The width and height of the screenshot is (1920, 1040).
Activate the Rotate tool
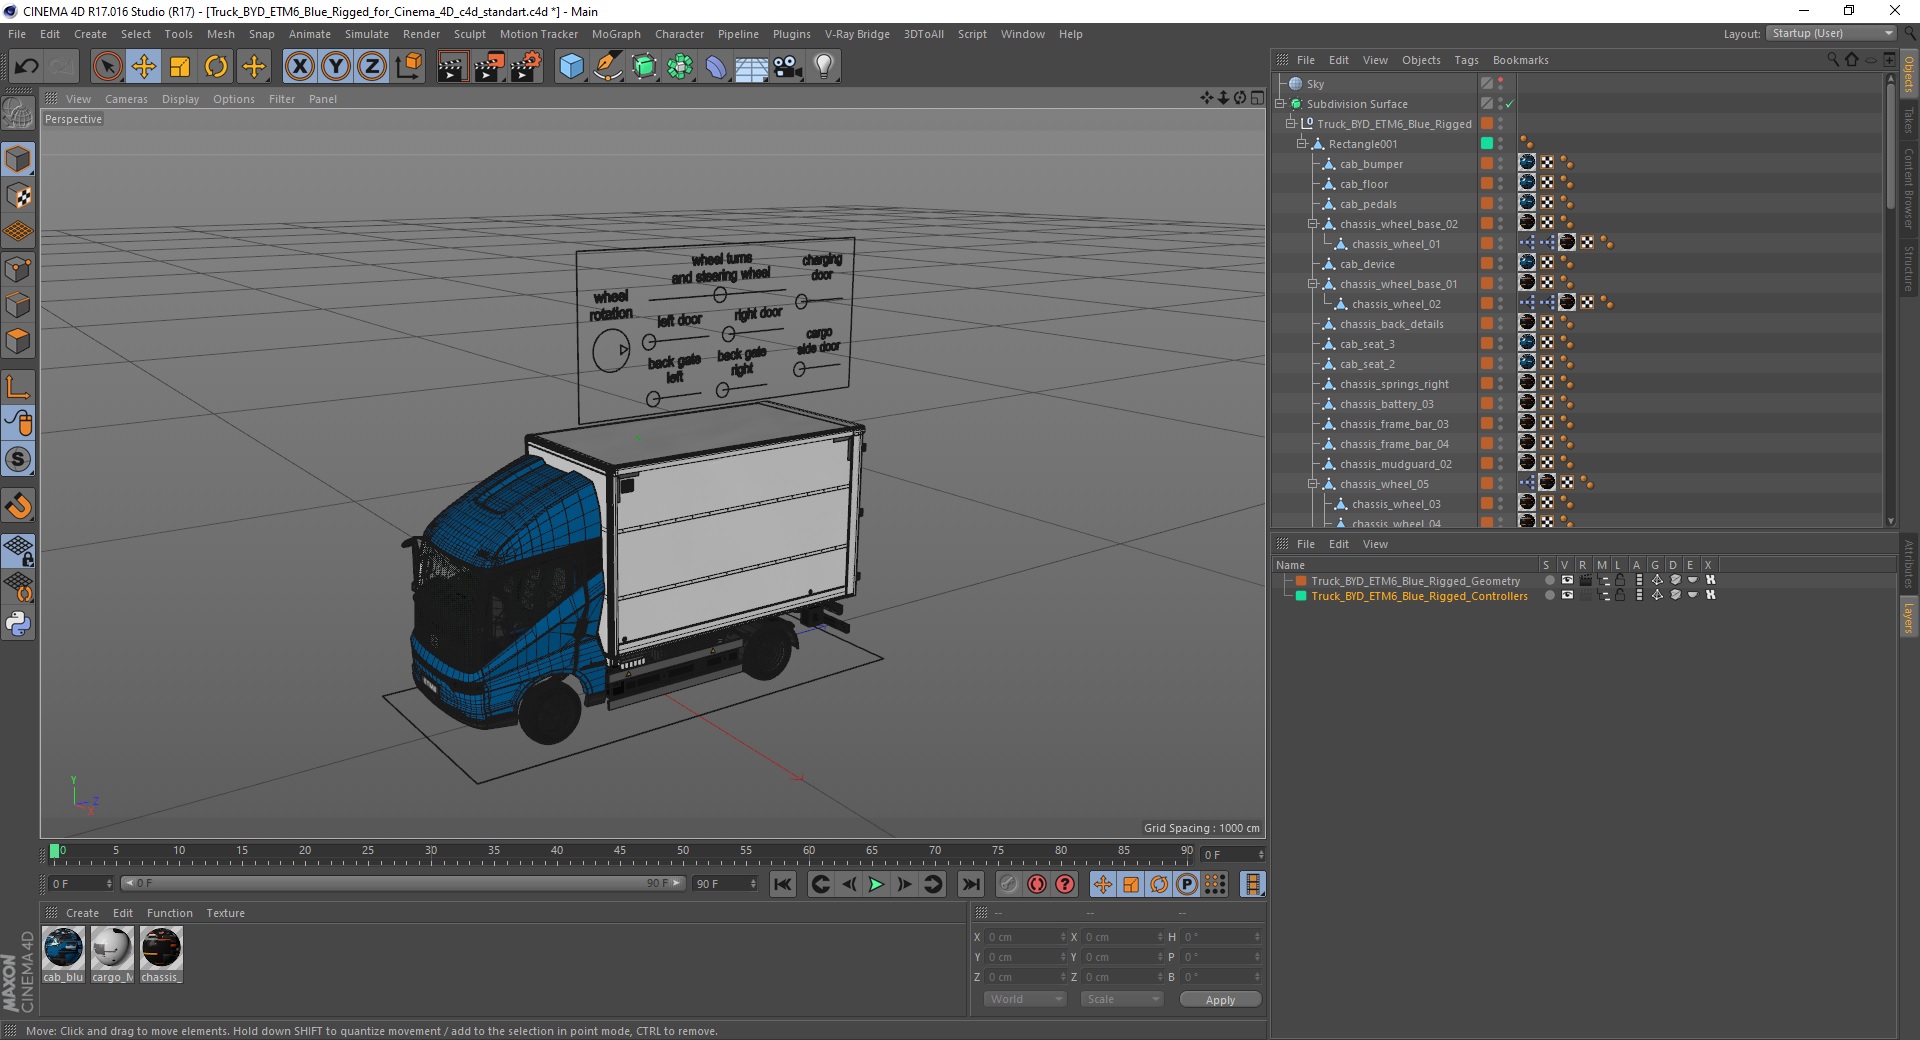[216, 67]
